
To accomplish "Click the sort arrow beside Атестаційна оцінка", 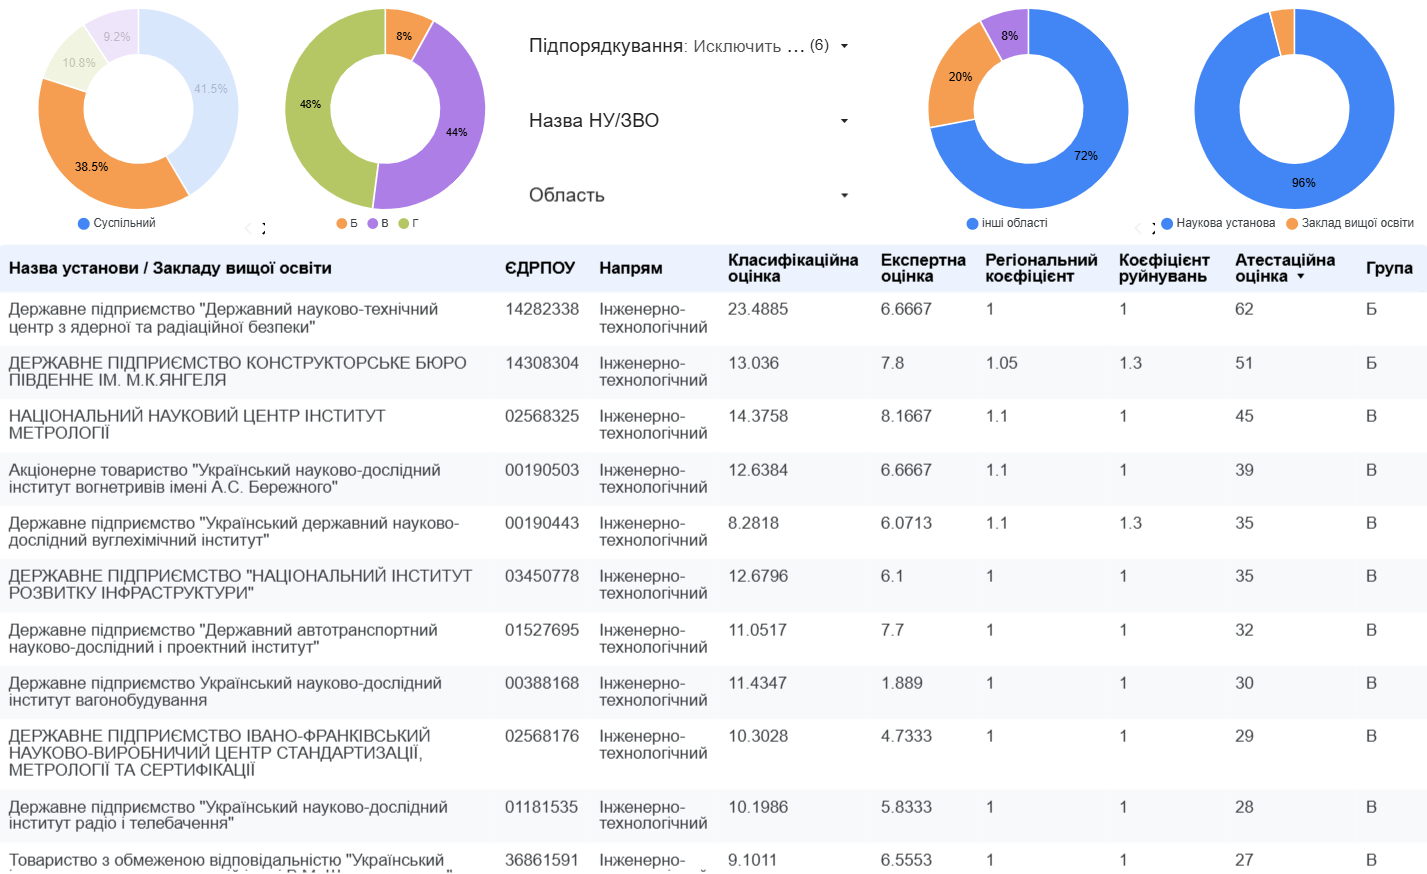I will tap(1301, 277).
